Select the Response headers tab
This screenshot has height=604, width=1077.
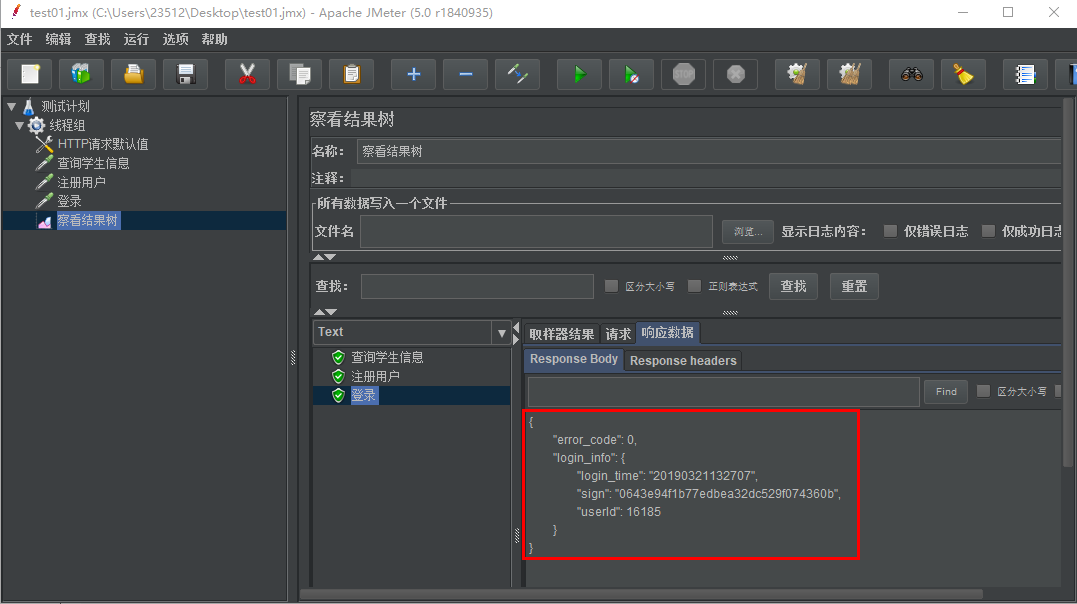[x=683, y=361]
